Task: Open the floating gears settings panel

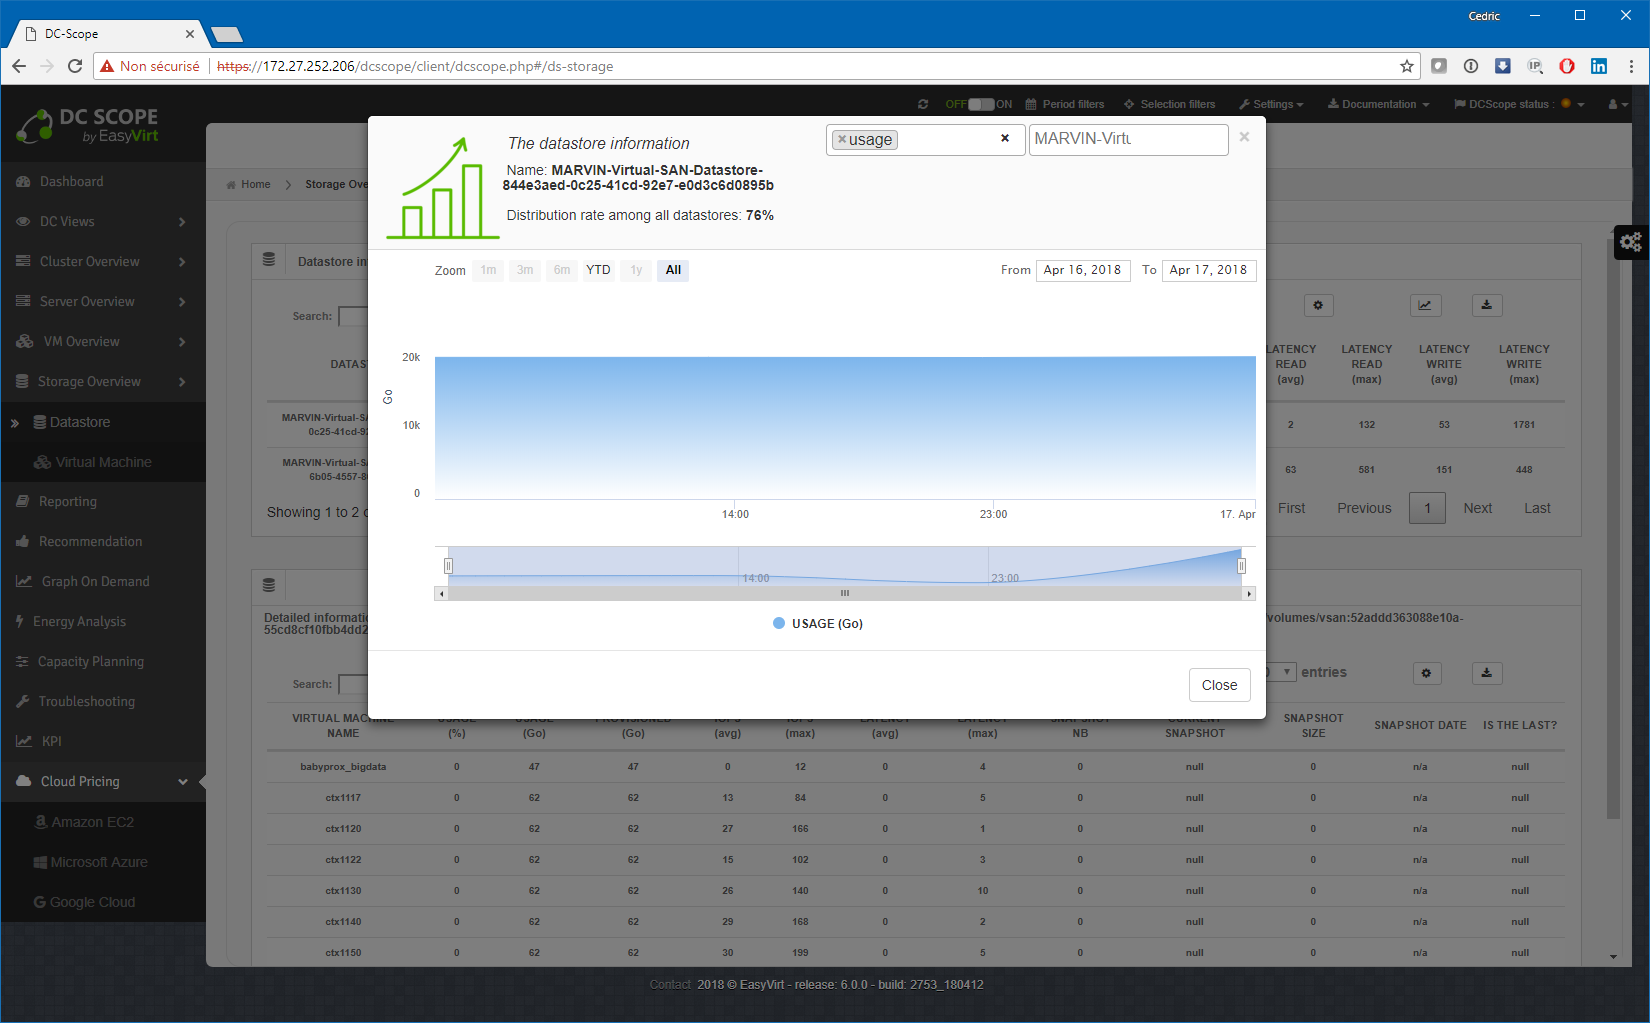Action: click(x=1631, y=242)
